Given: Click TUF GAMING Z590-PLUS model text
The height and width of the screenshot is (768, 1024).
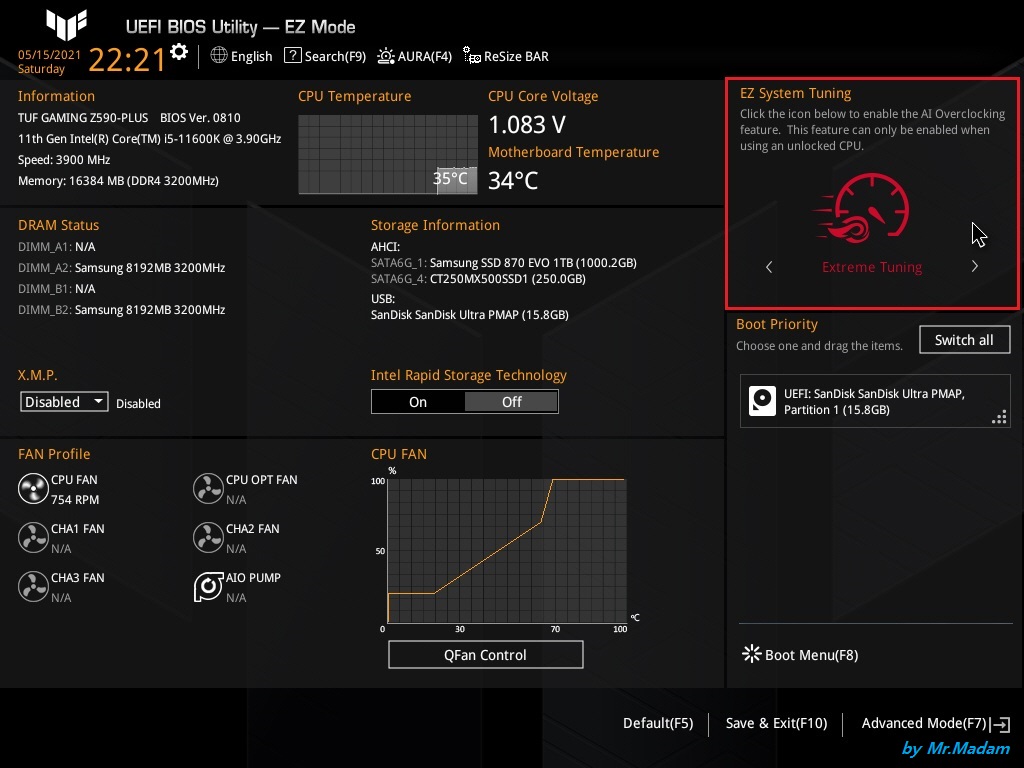Looking at the screenshot, I should [83, 118].
